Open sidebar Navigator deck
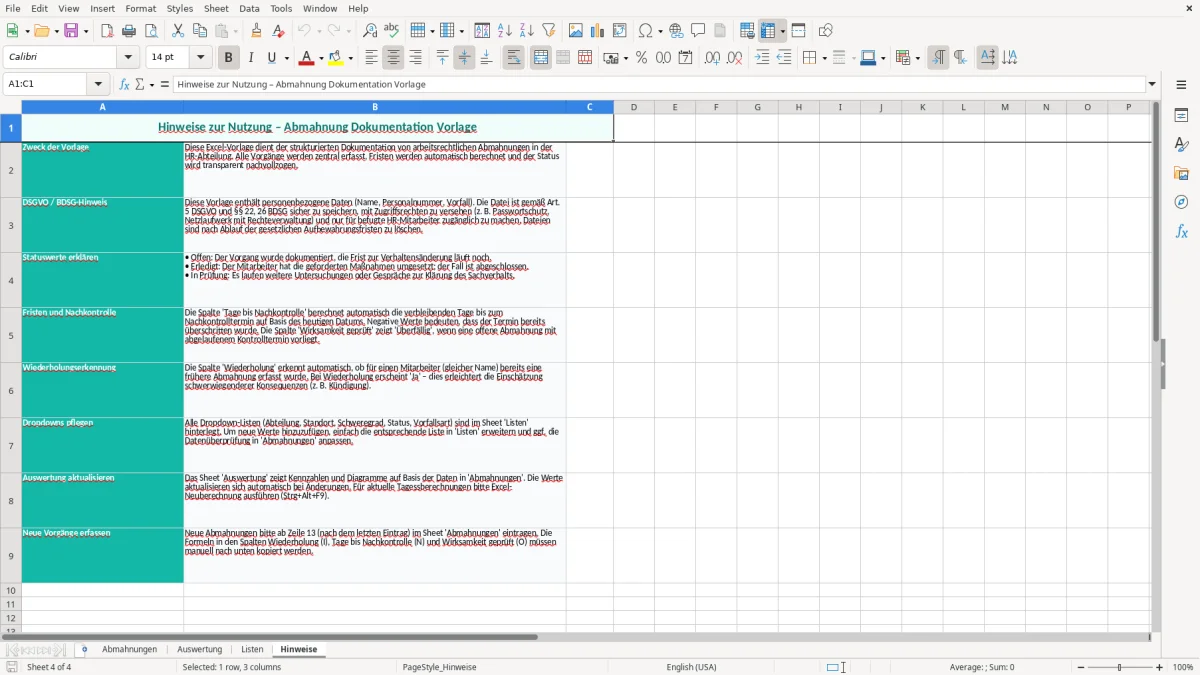The height and width of the screenshot is (675, 1200). pyautogui.click(x=1181, y=202)
